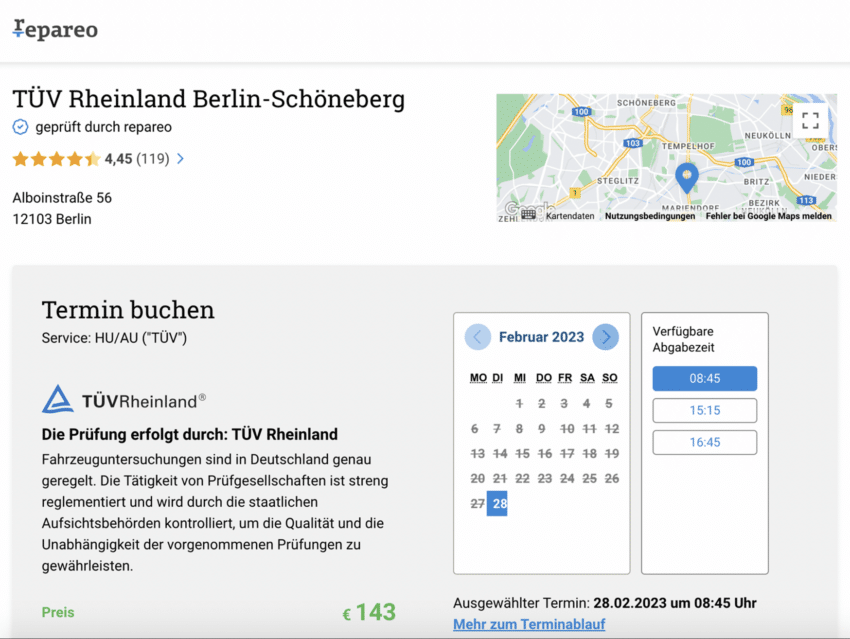
Task: Expand reviews via chevron next to rating
Action: [180, 158]
